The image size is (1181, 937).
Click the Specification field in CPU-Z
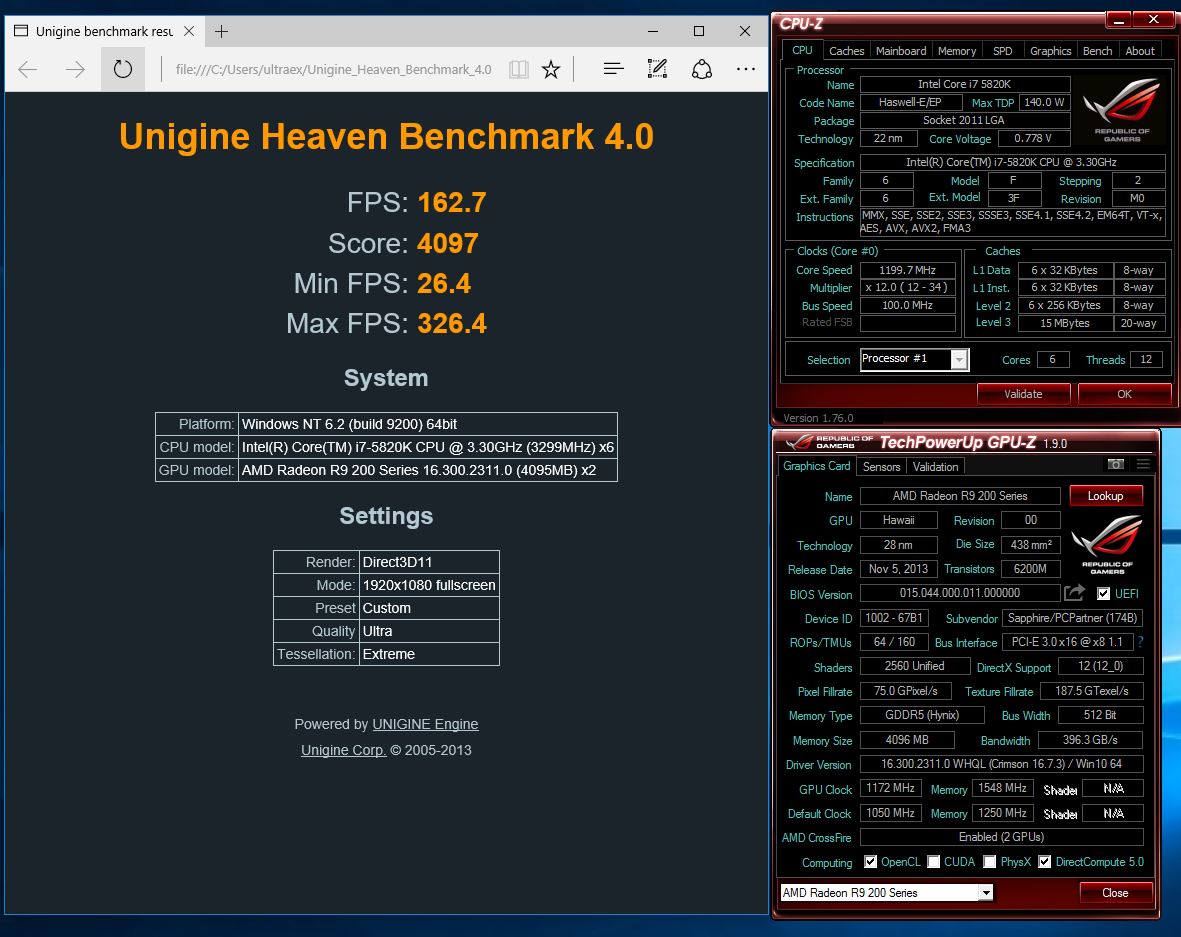pyautogui.click(x=1011, y=162)
